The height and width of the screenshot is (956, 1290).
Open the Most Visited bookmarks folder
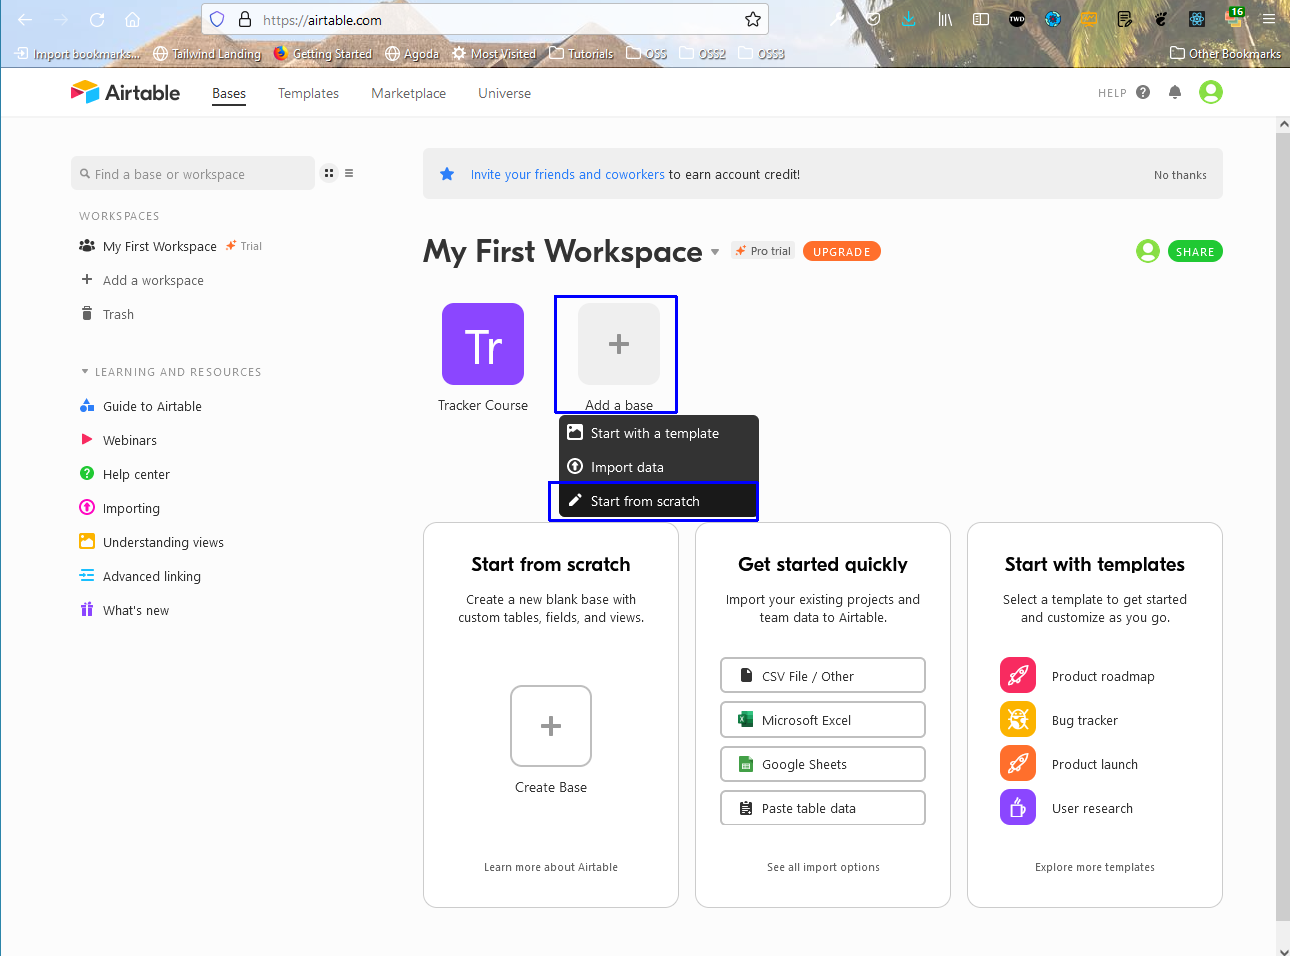coord(494,53)
